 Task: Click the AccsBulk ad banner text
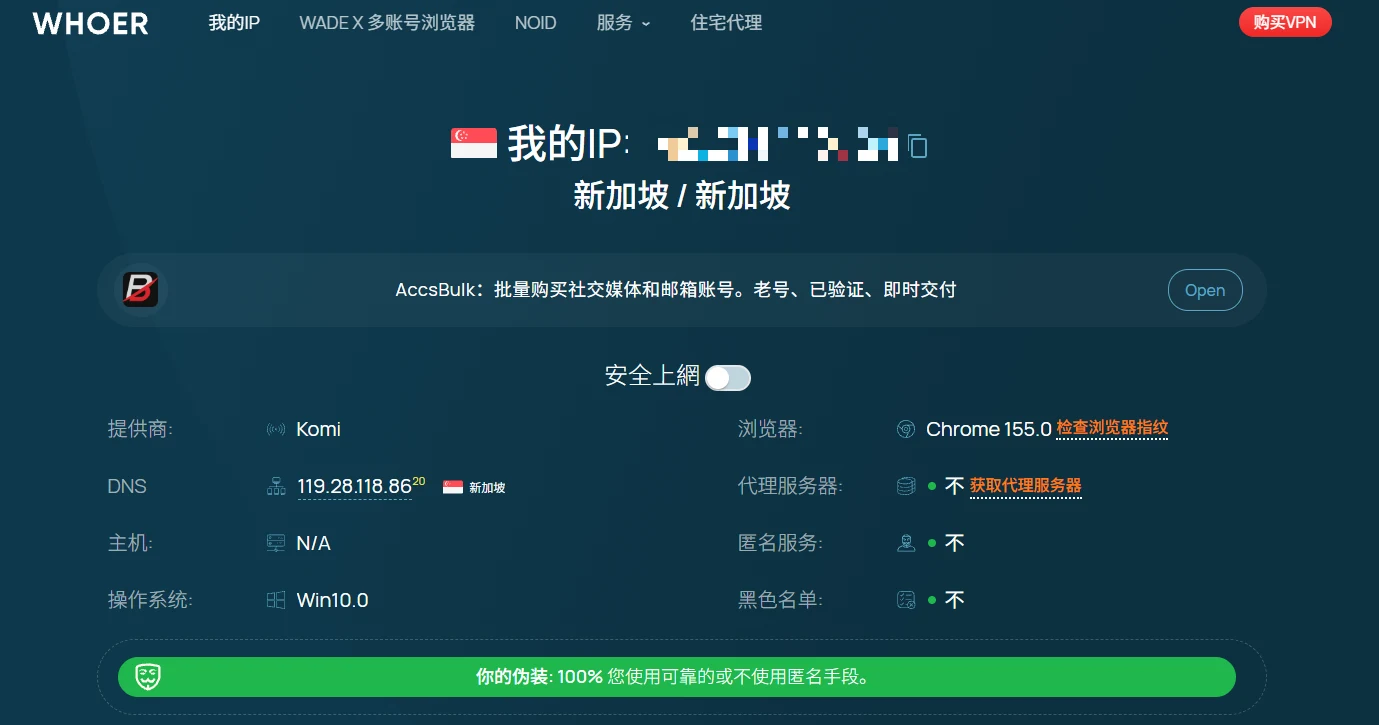click(x=676, y=290)
